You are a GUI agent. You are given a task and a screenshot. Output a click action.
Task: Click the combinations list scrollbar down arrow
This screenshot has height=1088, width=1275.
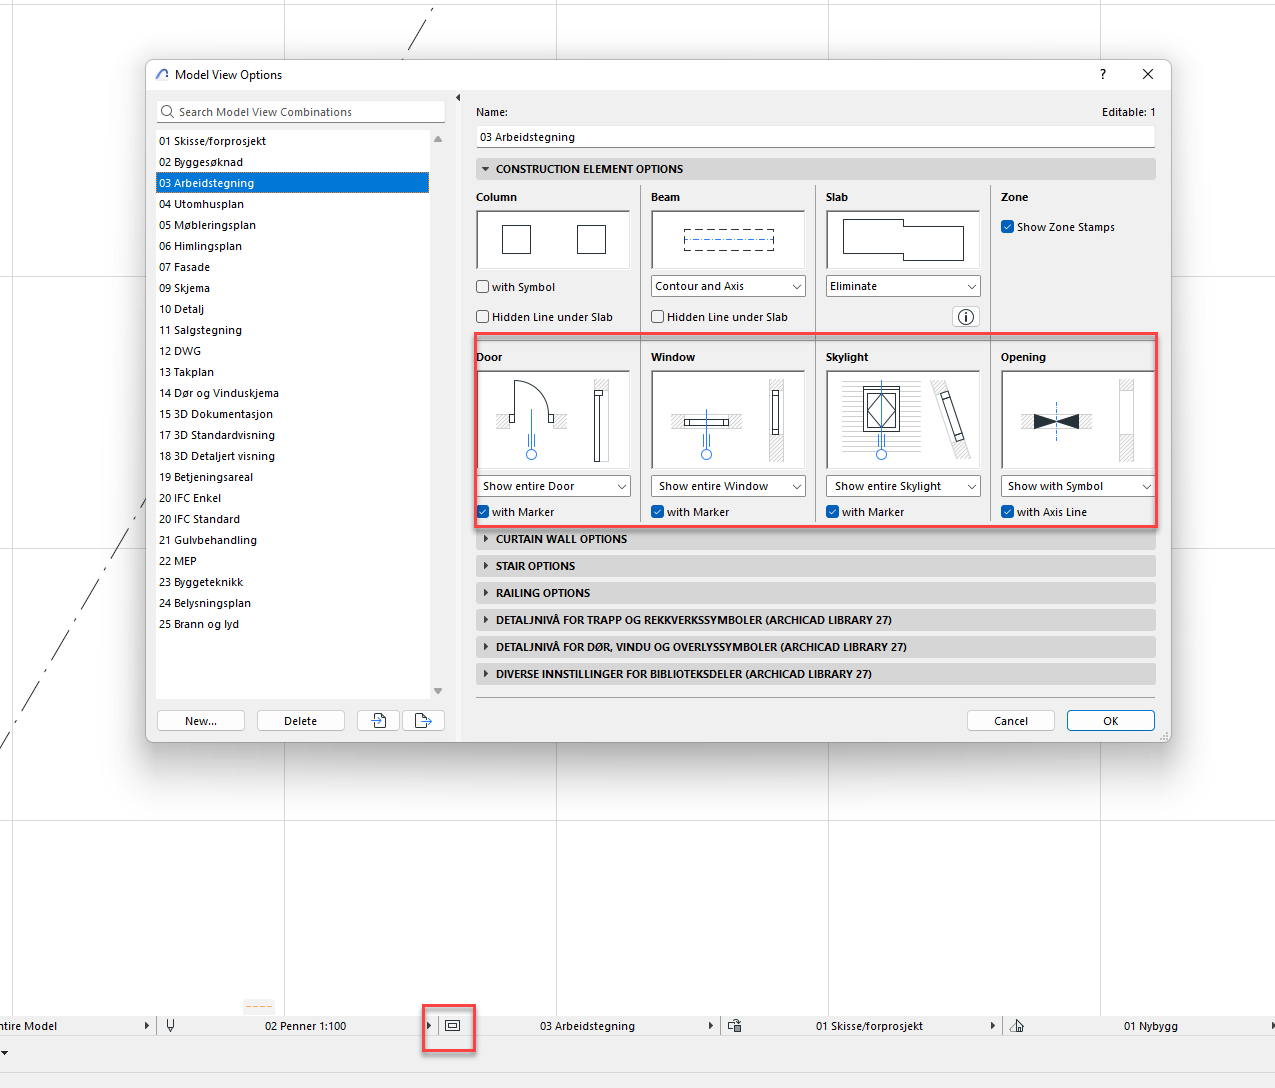pos(438,691)
